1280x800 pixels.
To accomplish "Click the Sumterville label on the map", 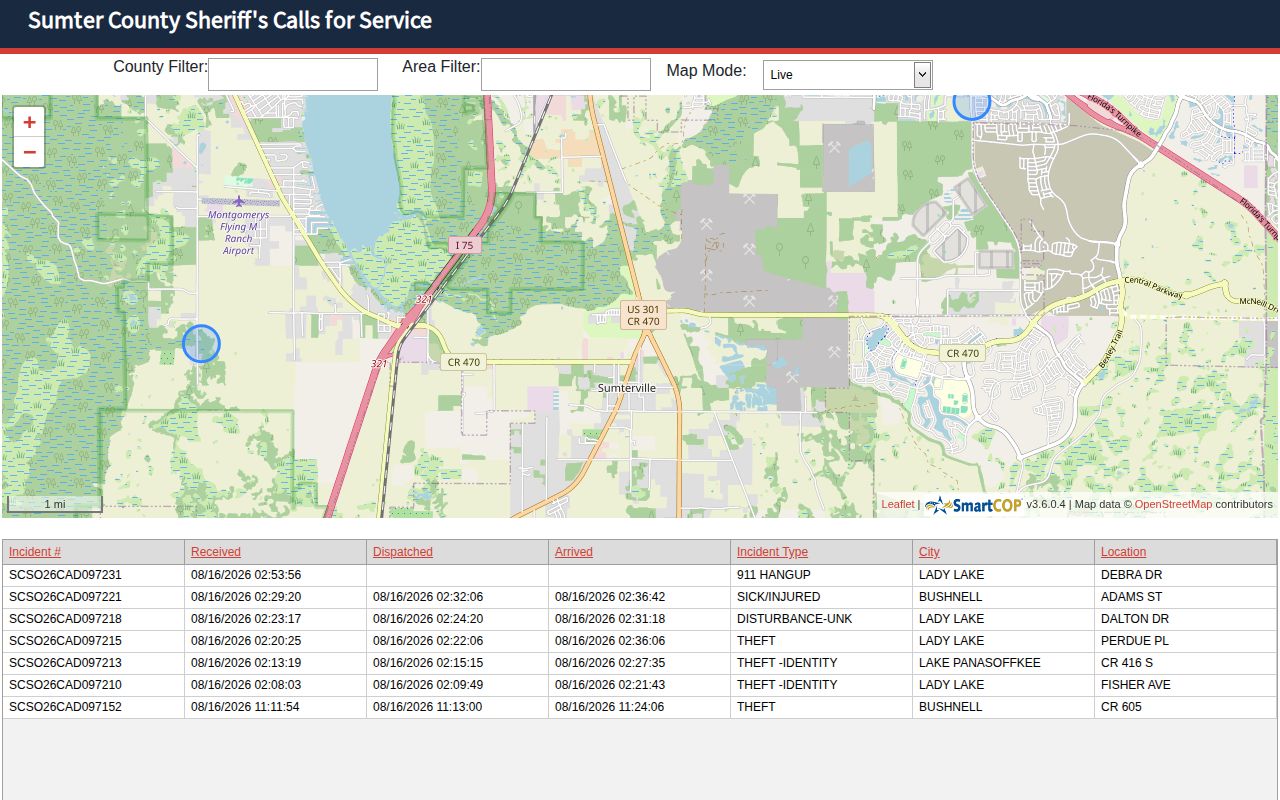I will [x=627, y=388].
